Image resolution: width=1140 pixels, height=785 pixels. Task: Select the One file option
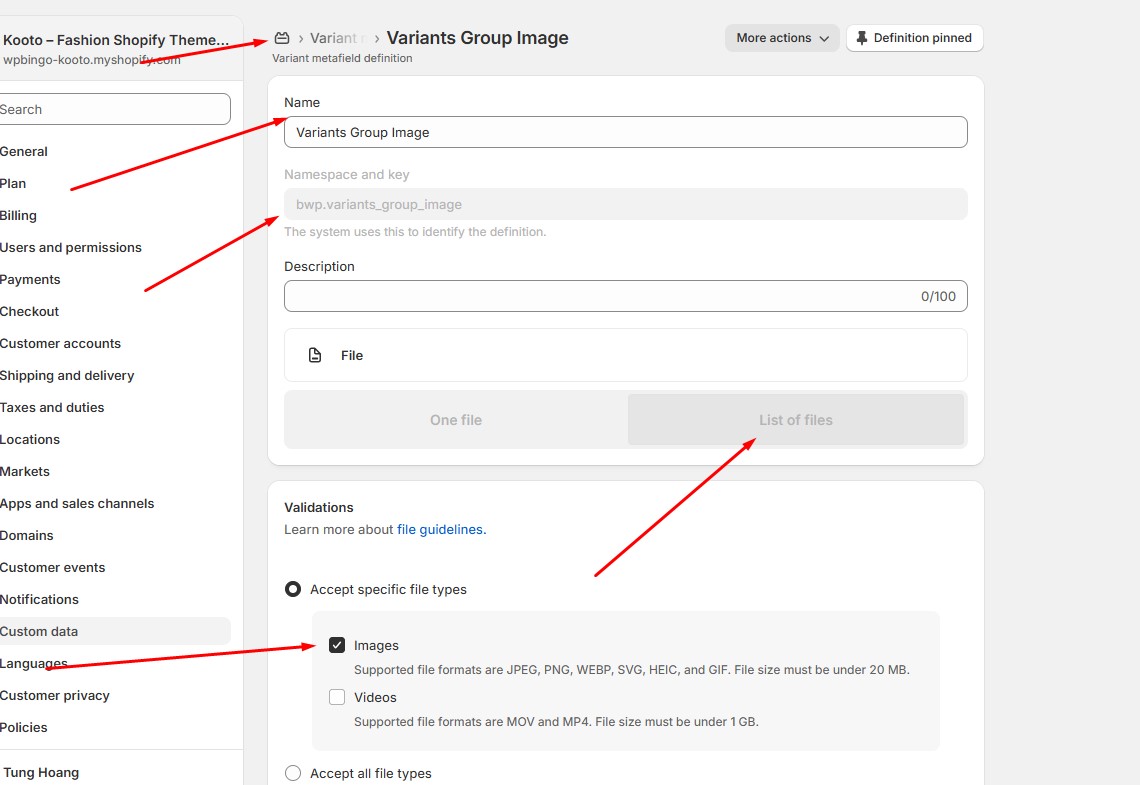(456, 420)
